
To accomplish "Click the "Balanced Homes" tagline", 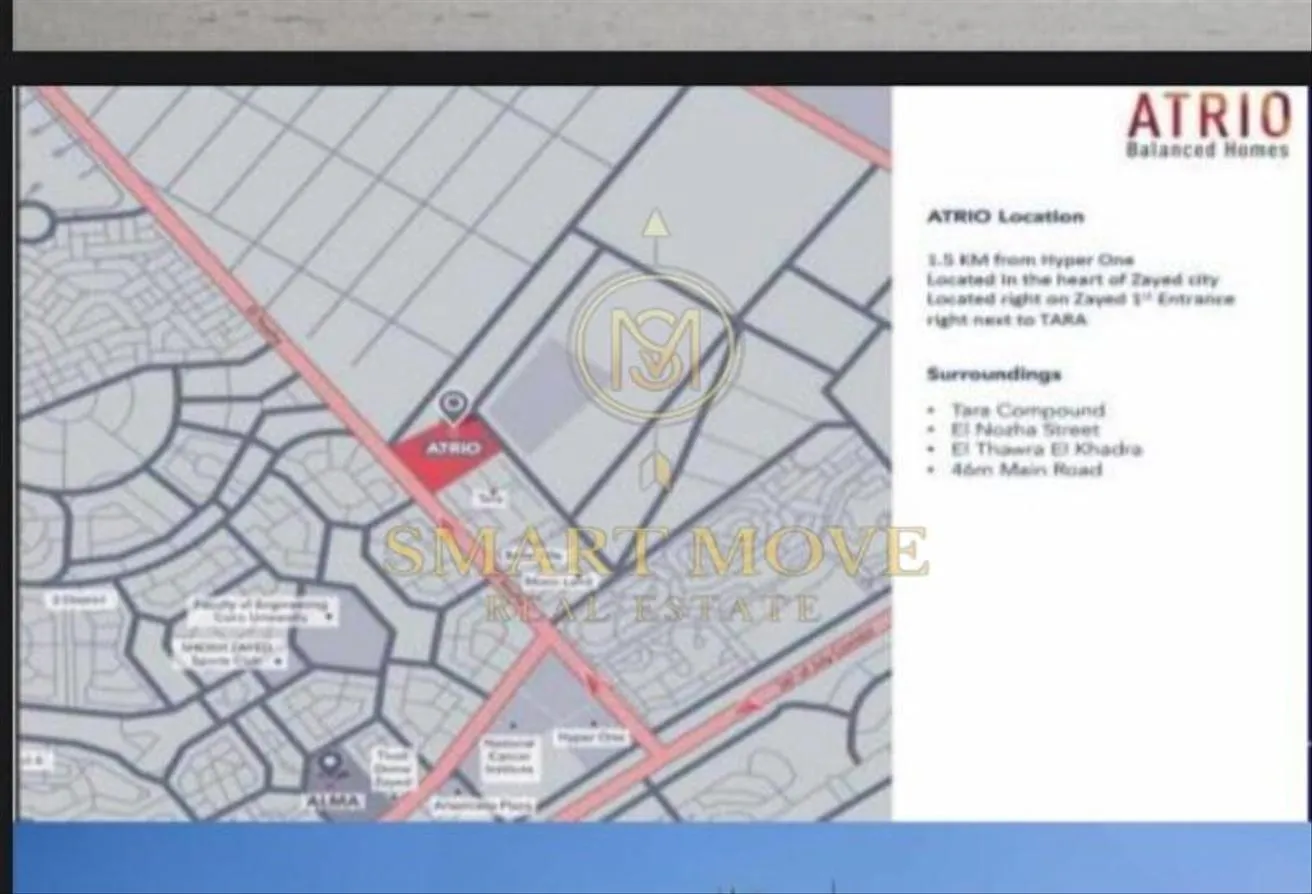I will [1207, 150].
